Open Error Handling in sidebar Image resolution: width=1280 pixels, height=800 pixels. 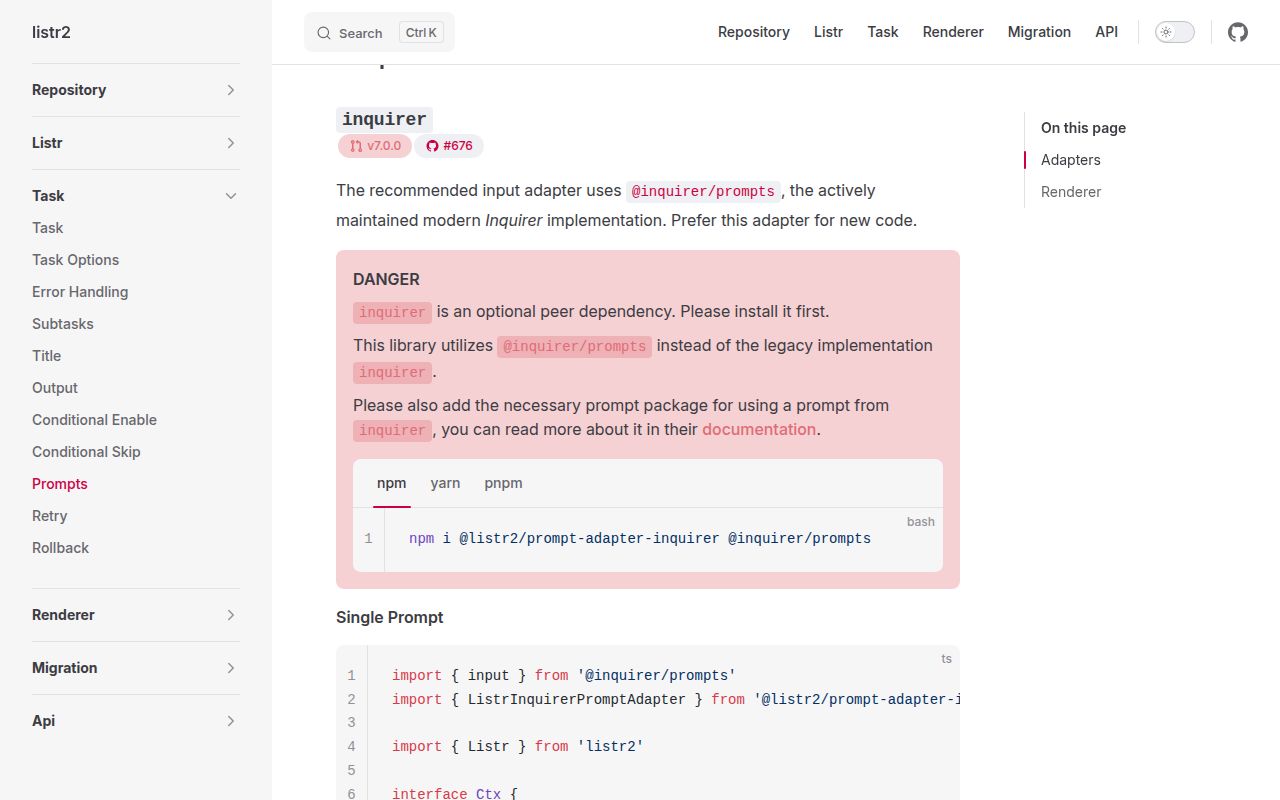(80, 292)
